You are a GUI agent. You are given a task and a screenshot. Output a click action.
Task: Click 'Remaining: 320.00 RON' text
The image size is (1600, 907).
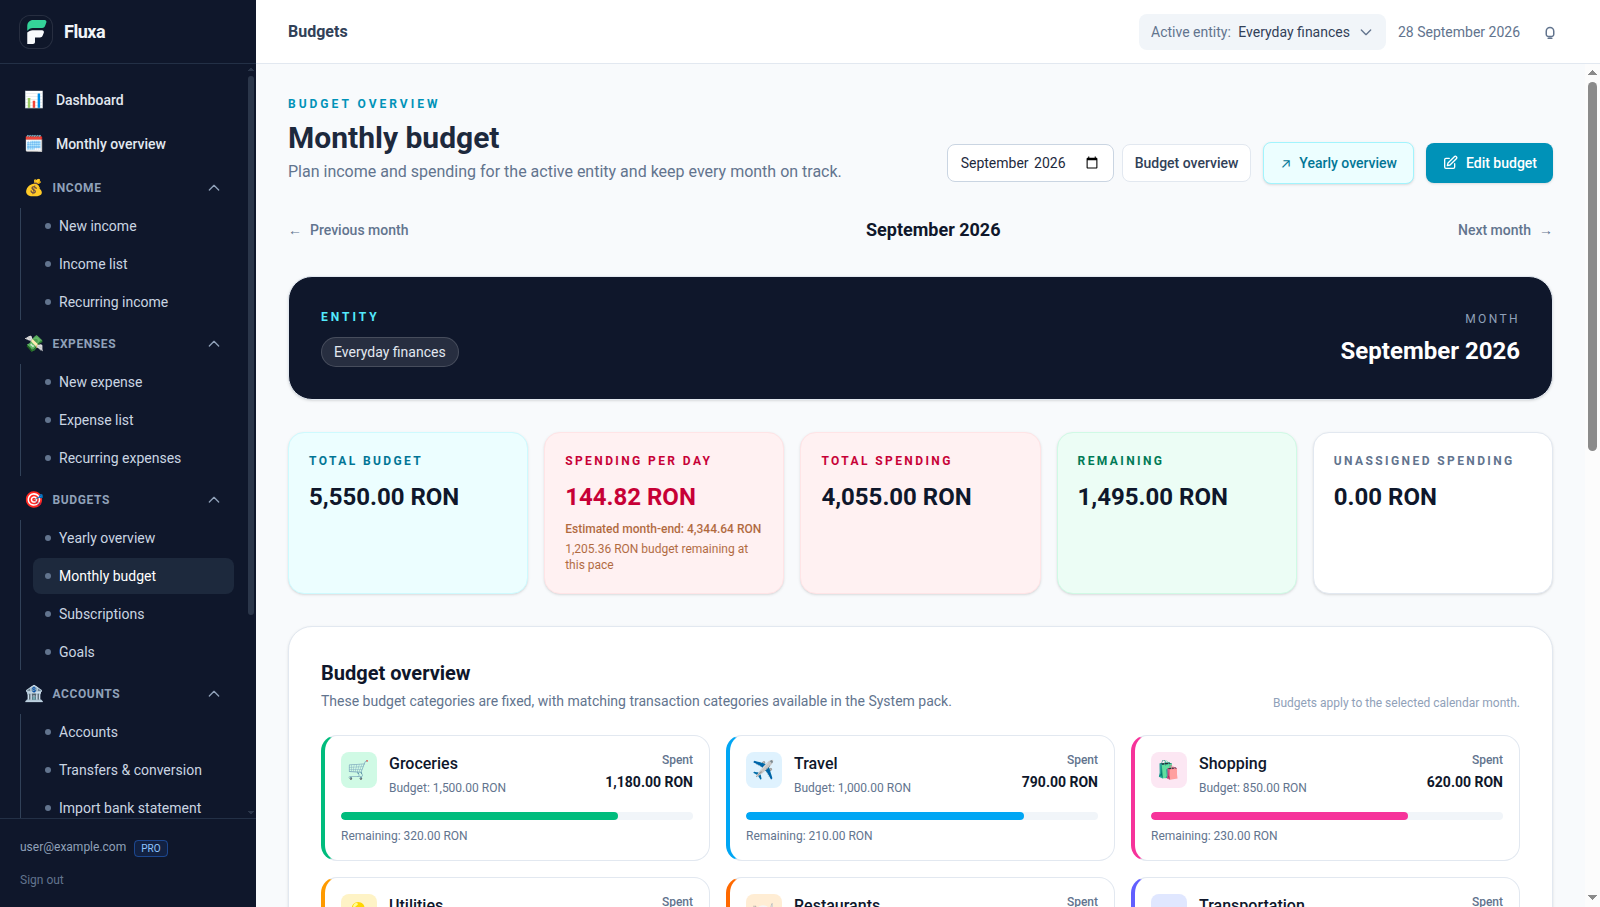coord(404,836)
